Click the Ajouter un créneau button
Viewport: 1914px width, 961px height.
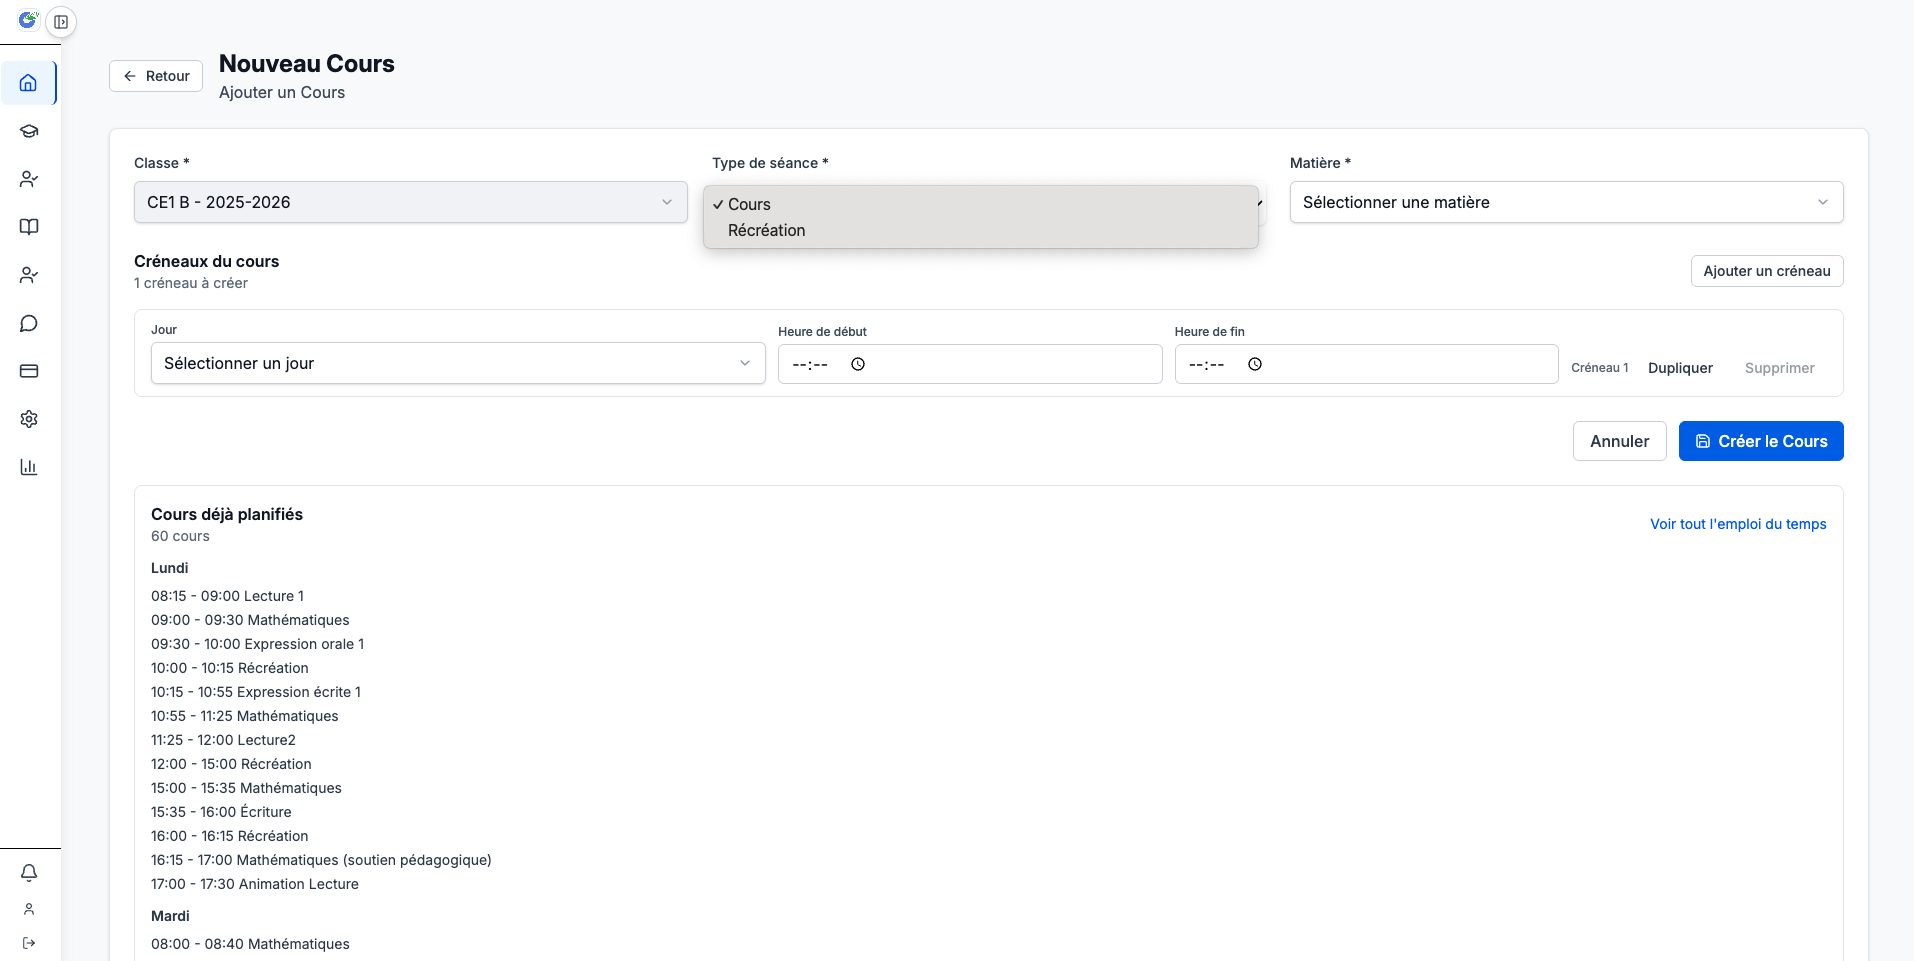click(x=1766, y=271)
